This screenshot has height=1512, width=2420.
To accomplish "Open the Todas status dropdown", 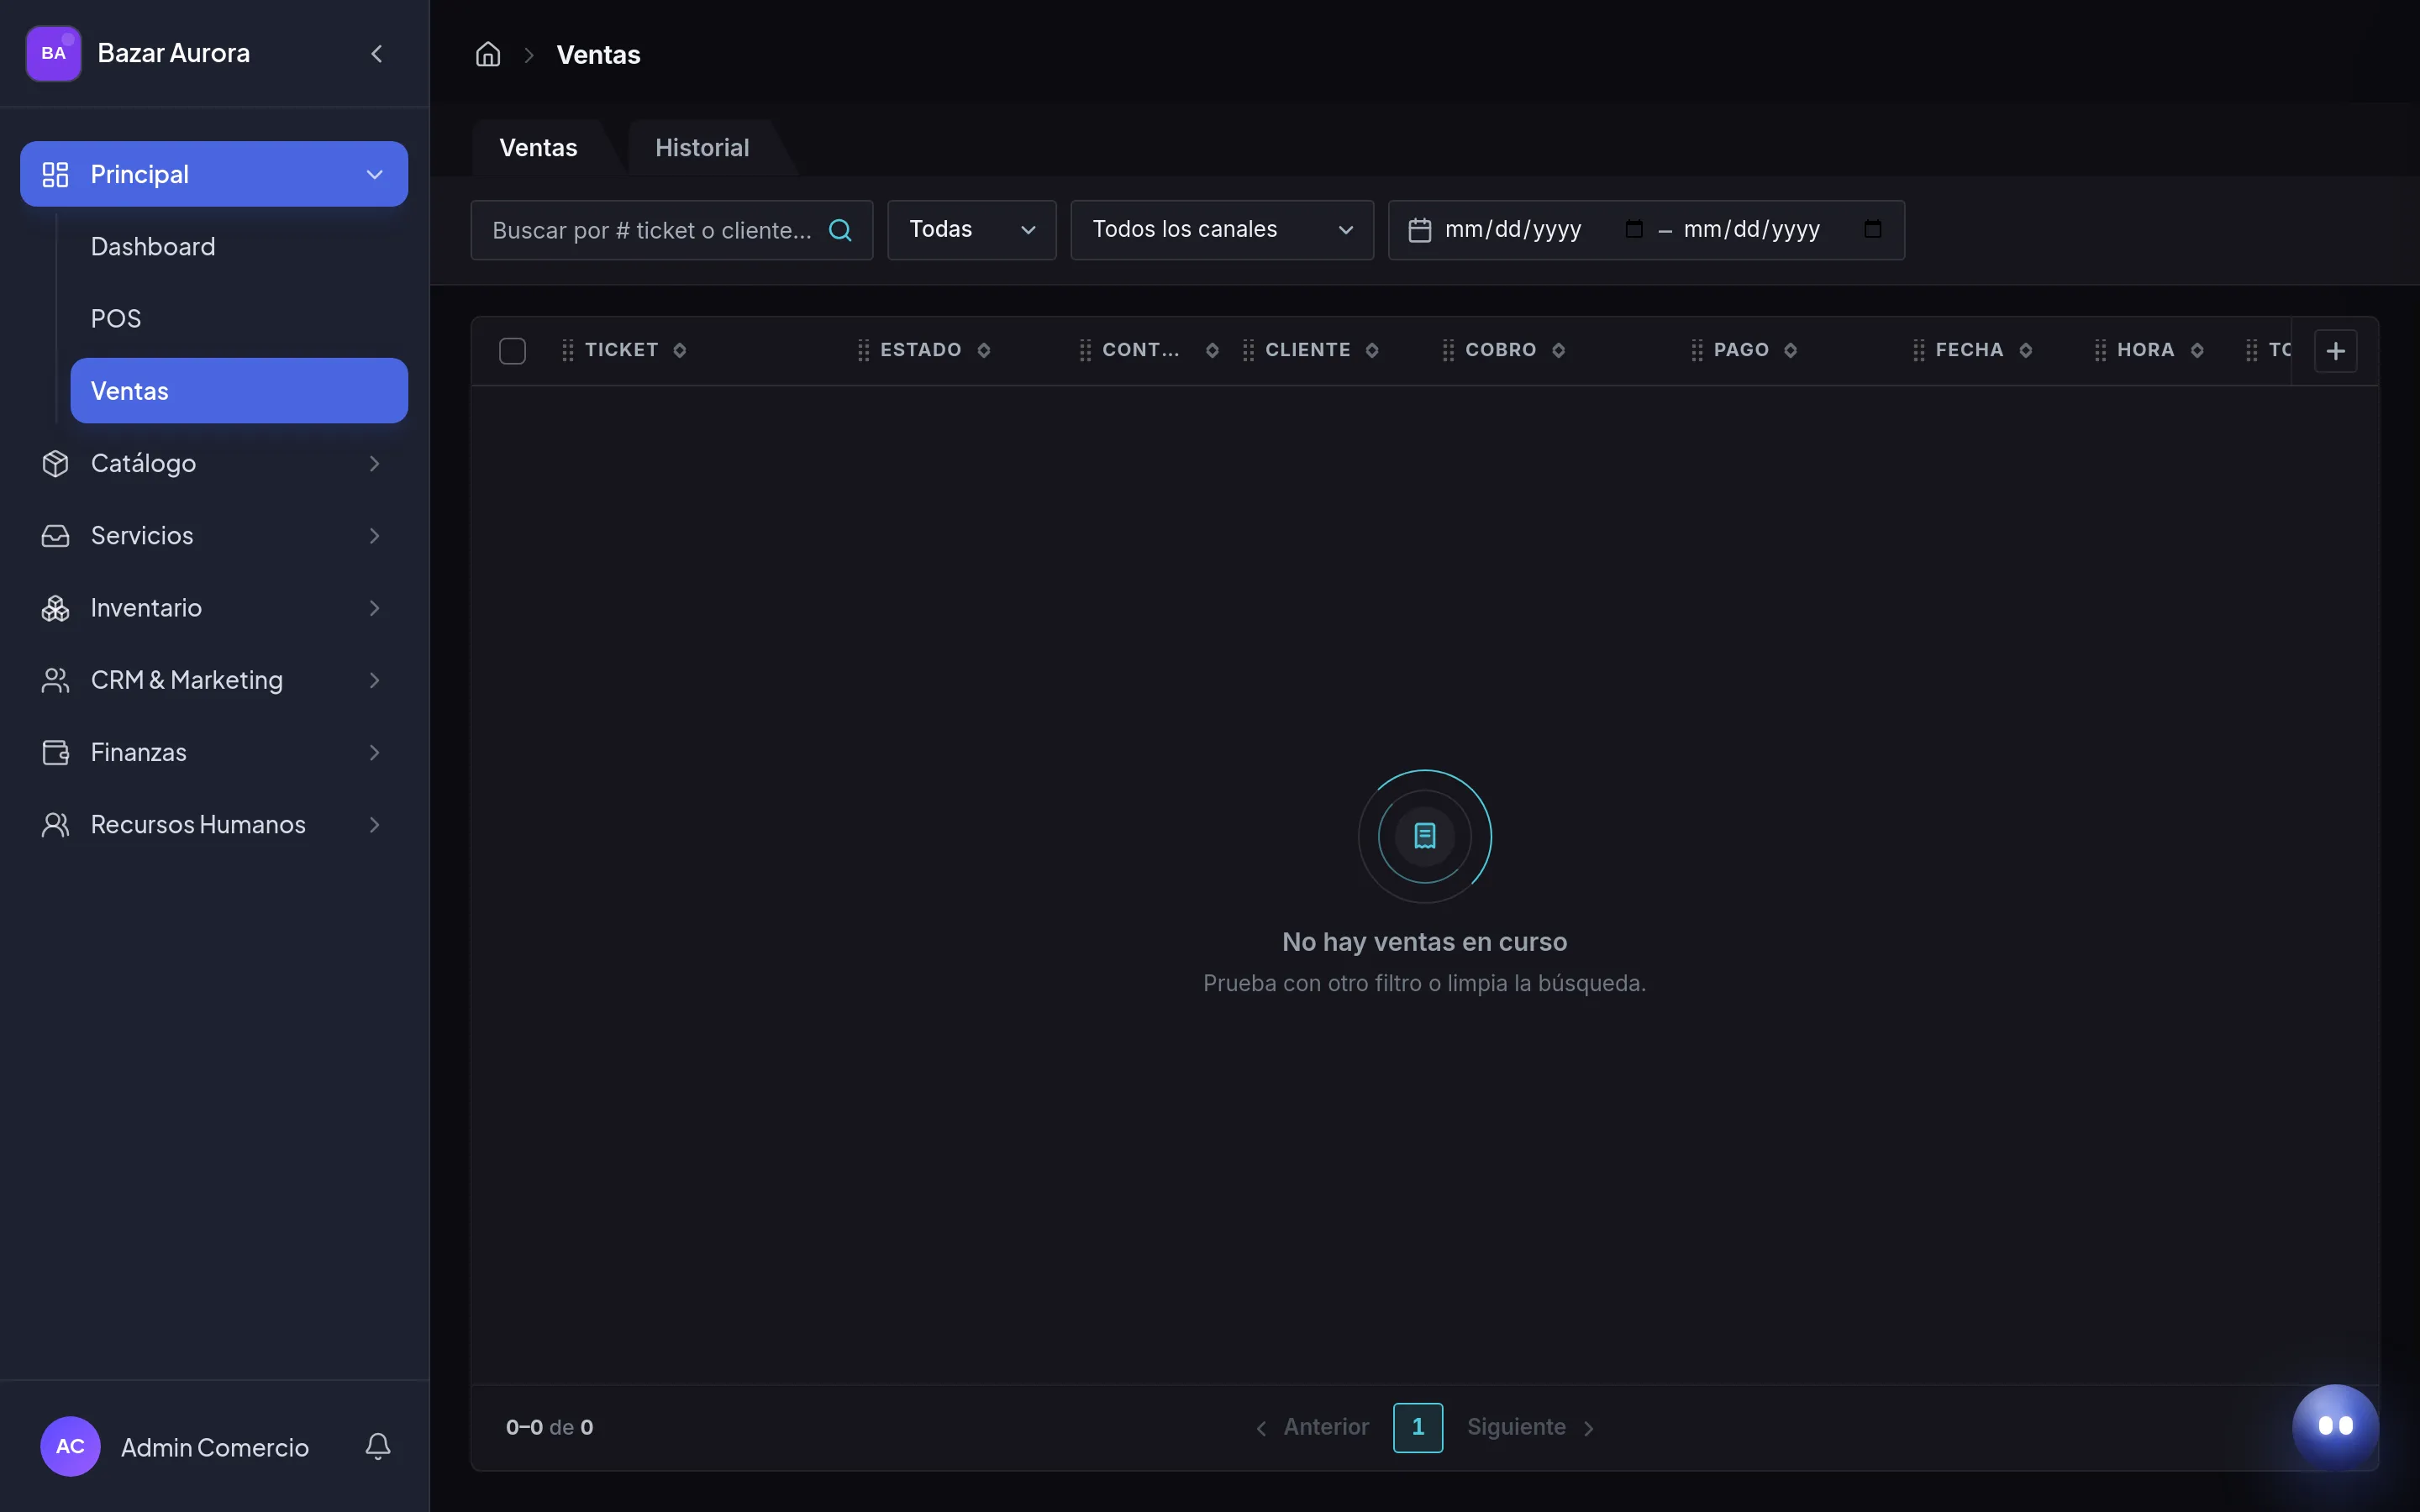I will pyautogui.click(x=972, y=230).
